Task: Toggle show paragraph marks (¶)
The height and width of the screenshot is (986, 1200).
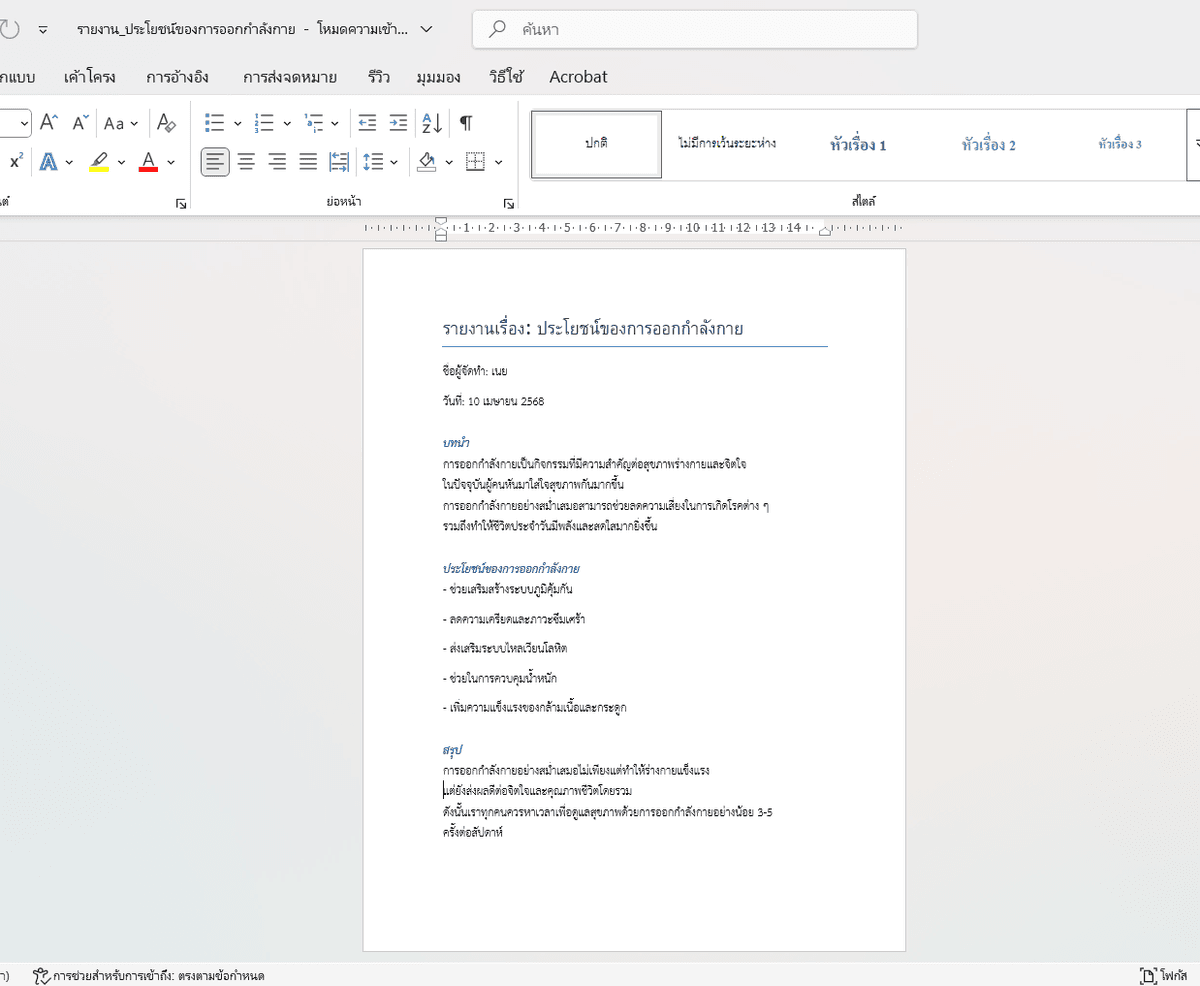Action: (466, 123)
